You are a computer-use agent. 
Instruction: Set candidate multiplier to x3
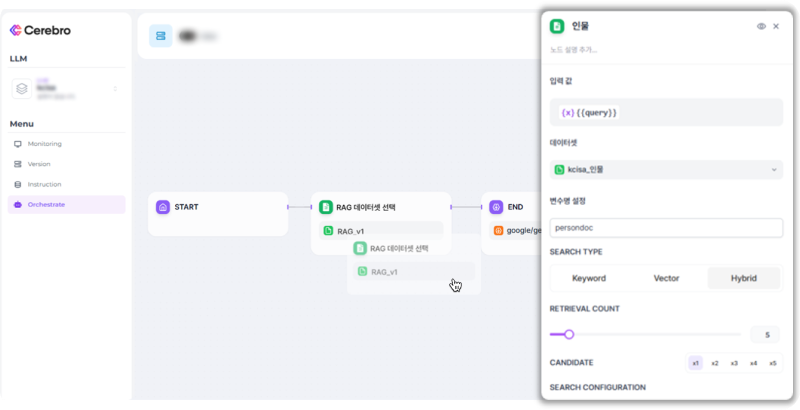click(x=734, y=363)
